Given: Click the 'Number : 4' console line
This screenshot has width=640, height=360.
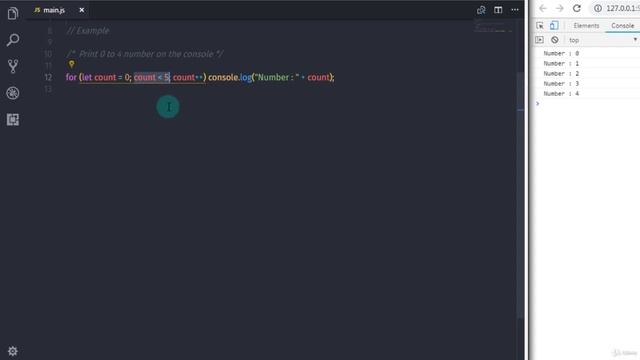Looking at the screenshot, I should click(561, 93).
